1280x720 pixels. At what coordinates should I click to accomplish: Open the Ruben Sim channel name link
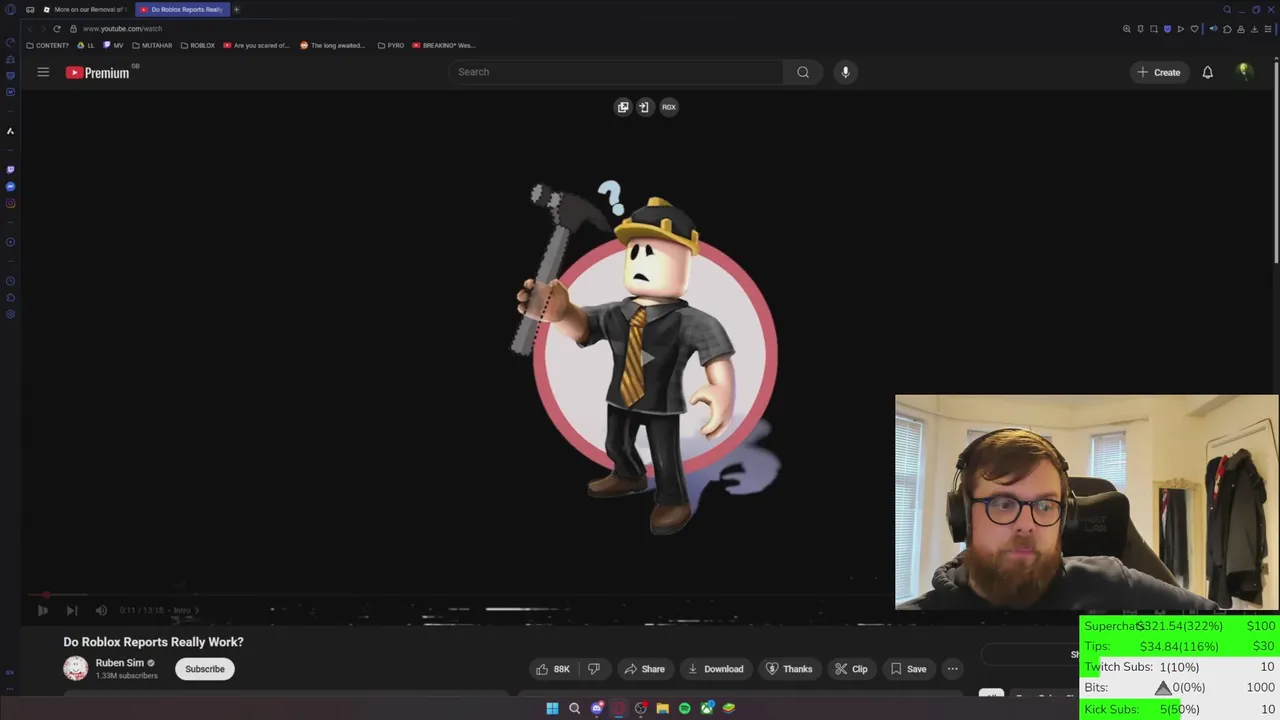click(120, 663)
